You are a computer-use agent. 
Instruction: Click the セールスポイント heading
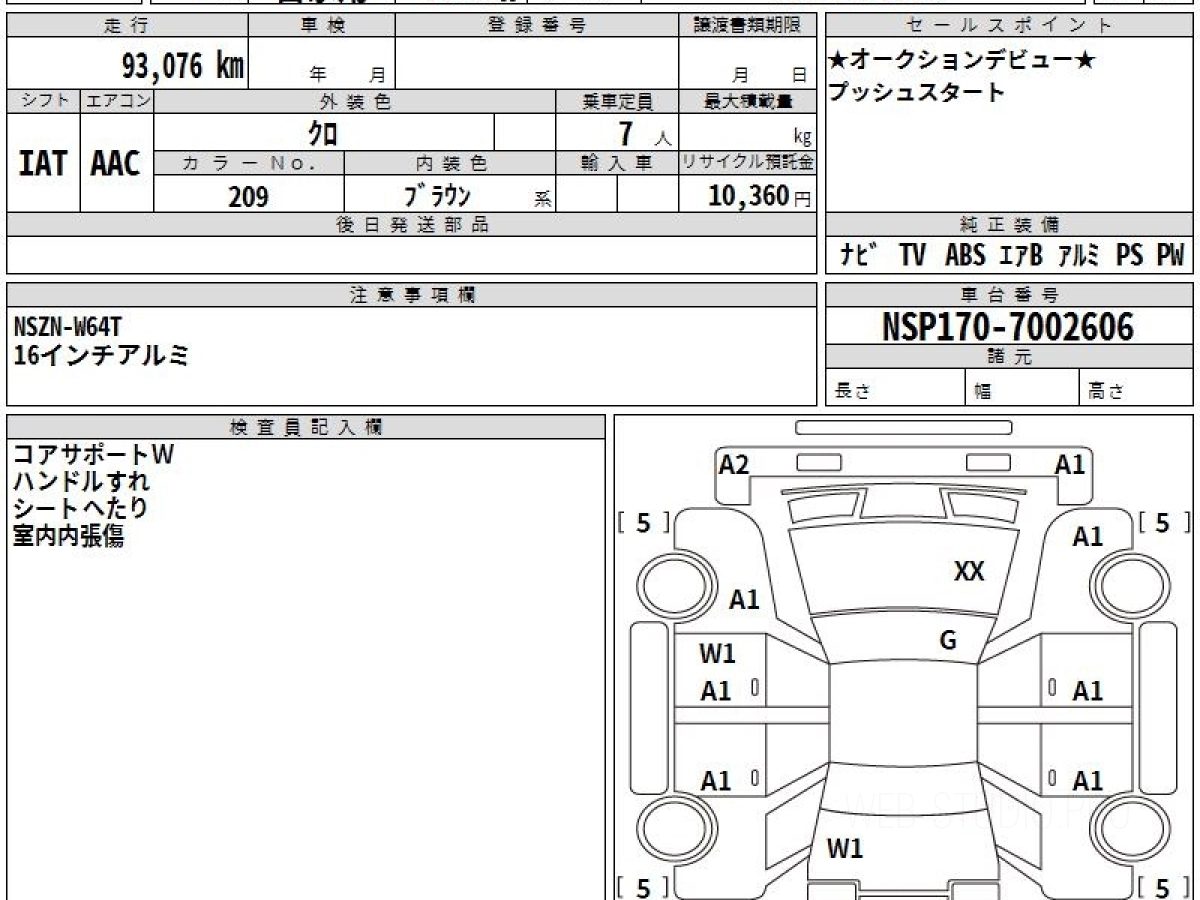[x=1009, y=26]
